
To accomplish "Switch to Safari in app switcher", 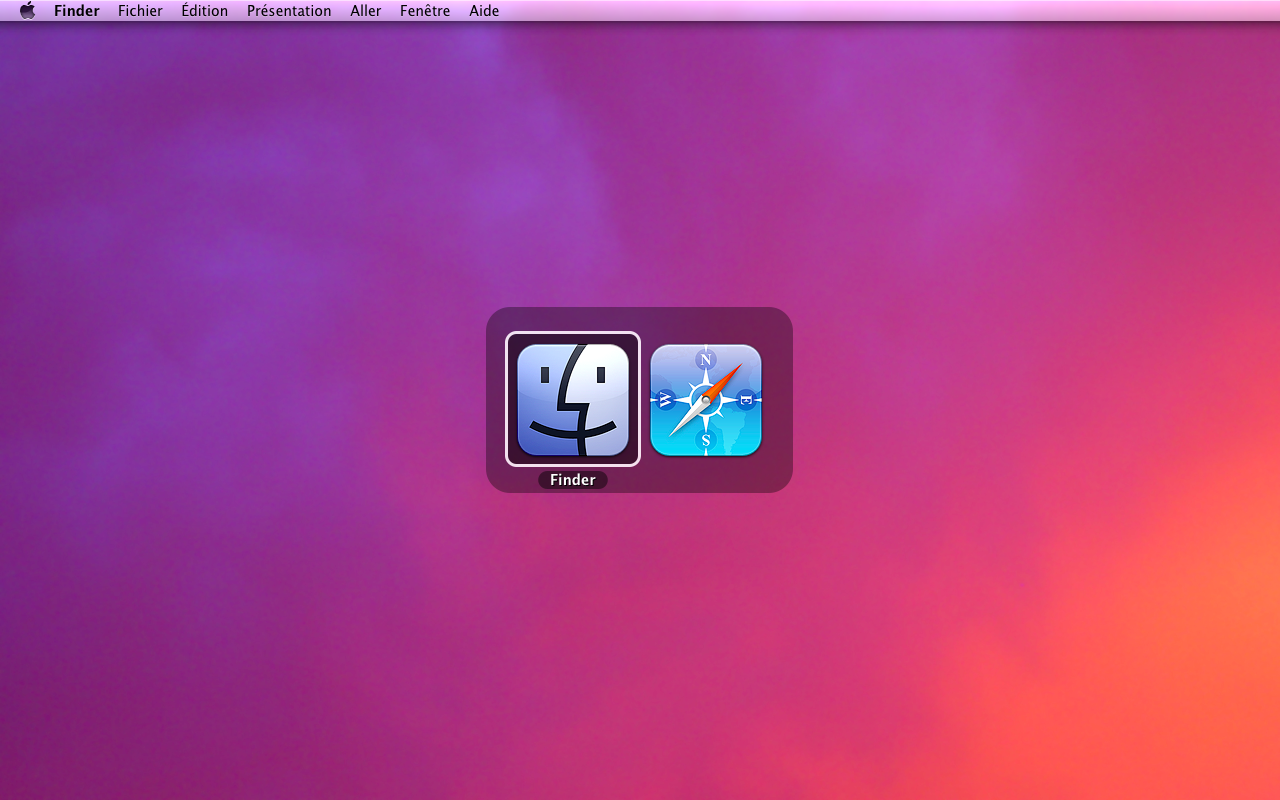I will 706,399.
